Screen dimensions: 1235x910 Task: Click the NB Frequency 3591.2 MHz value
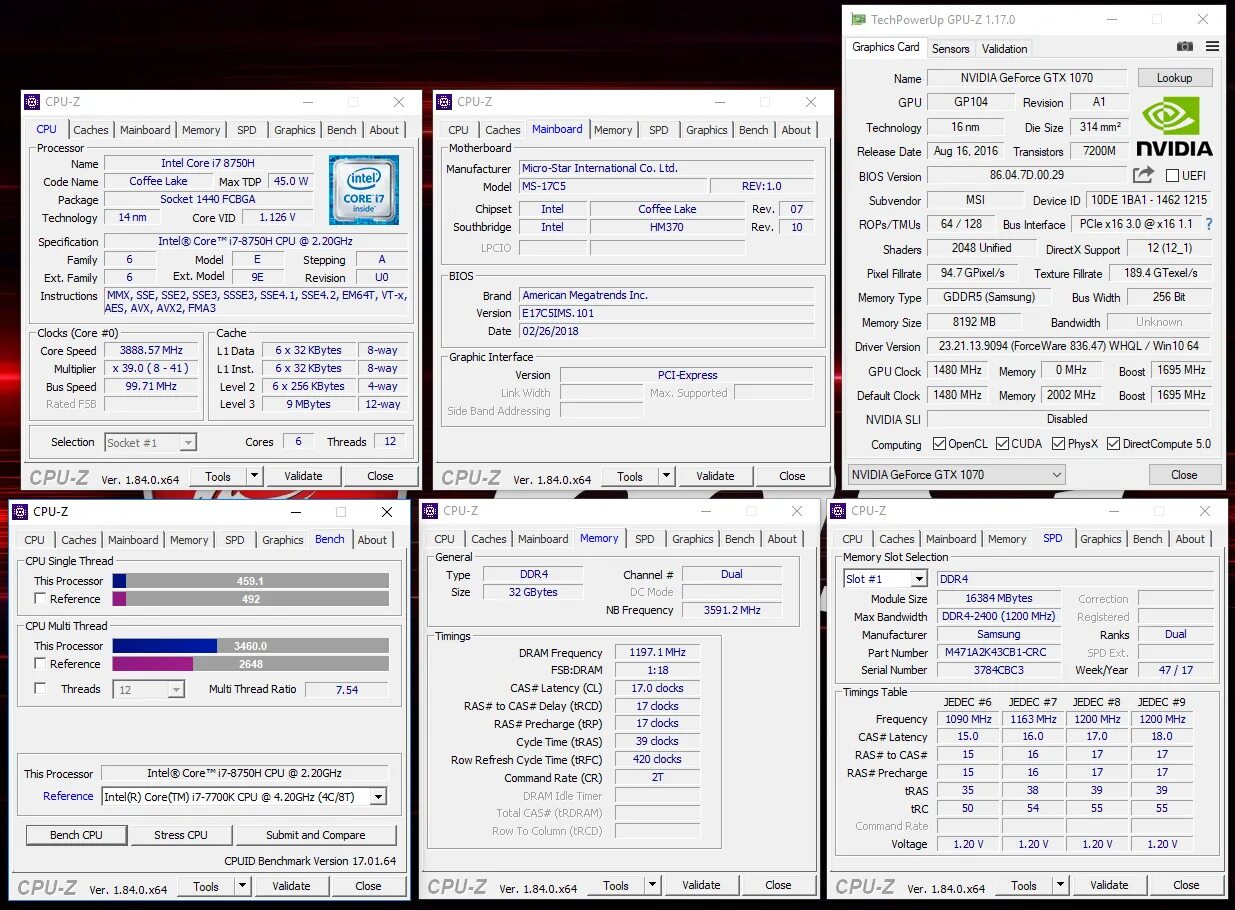[x=732, y=610]
